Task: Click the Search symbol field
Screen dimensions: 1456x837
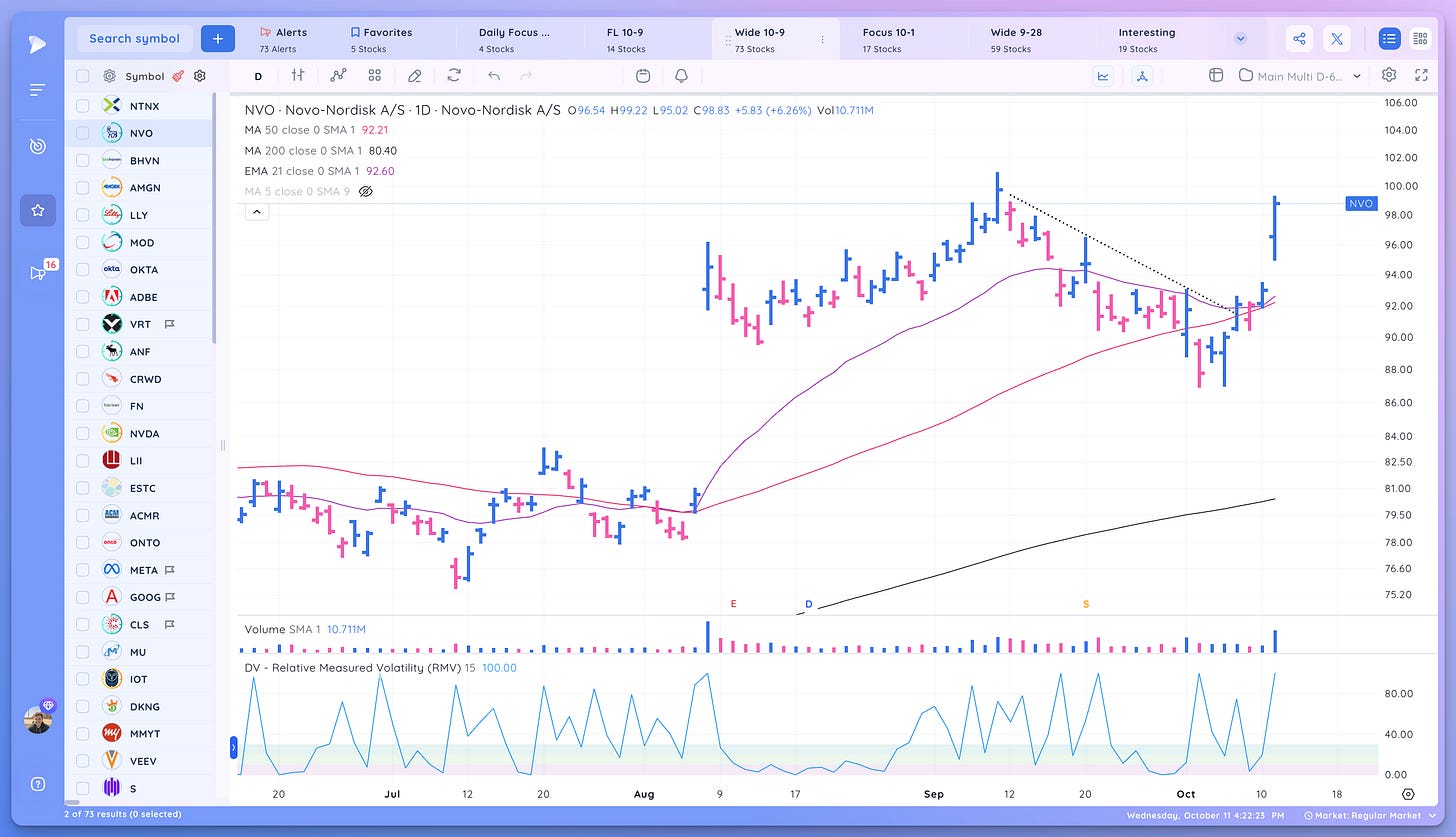Action: [134, 39]
